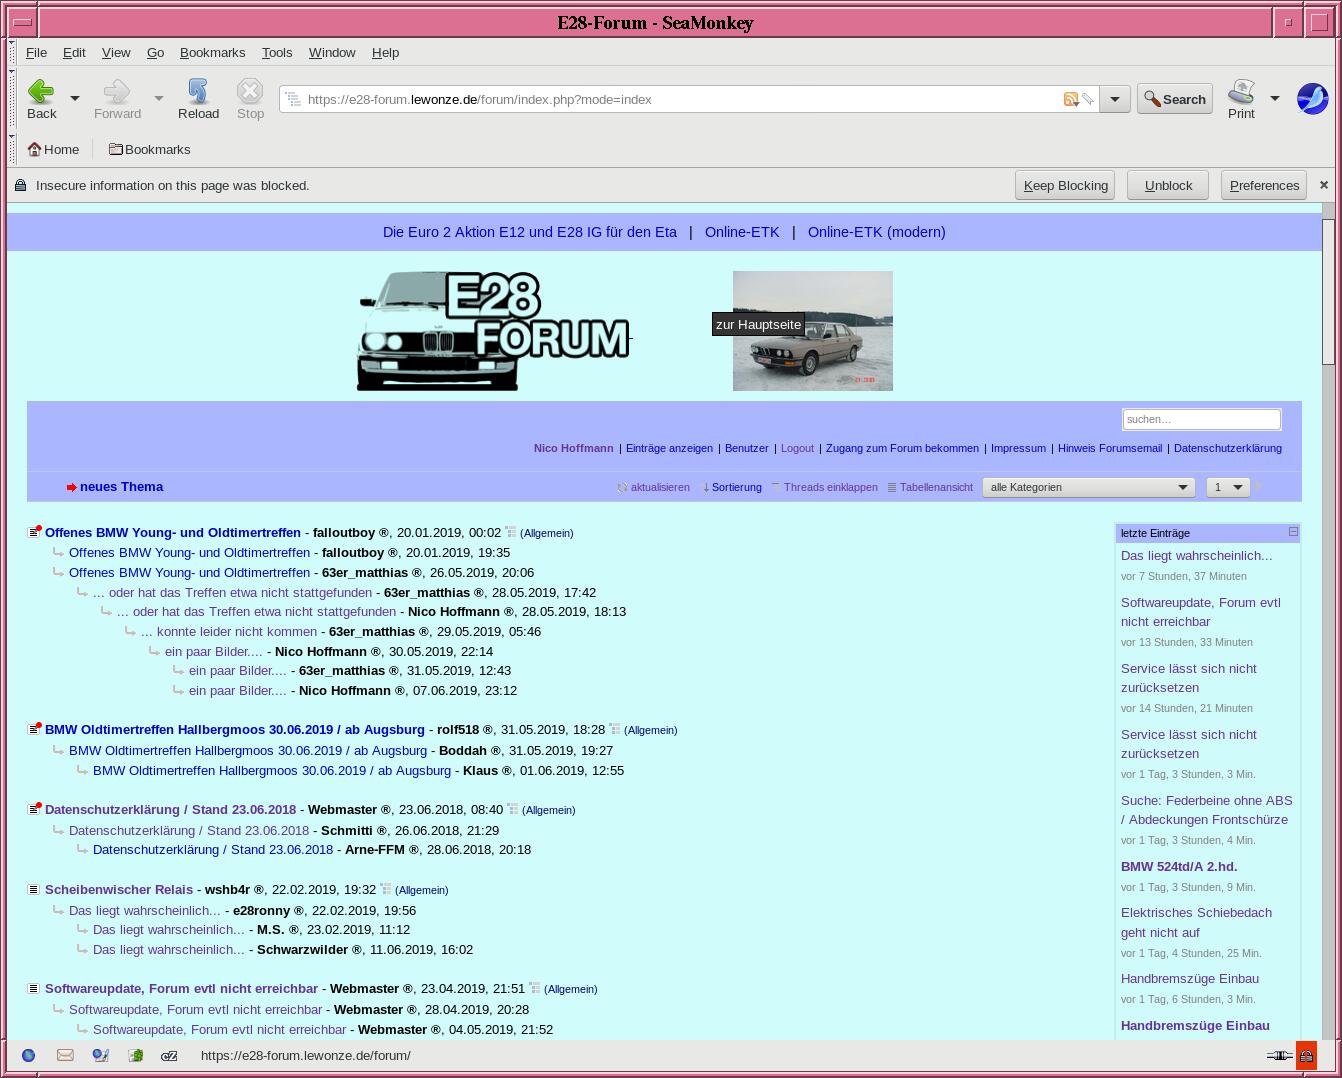Open the Bookmarks menu

(212, 52)
